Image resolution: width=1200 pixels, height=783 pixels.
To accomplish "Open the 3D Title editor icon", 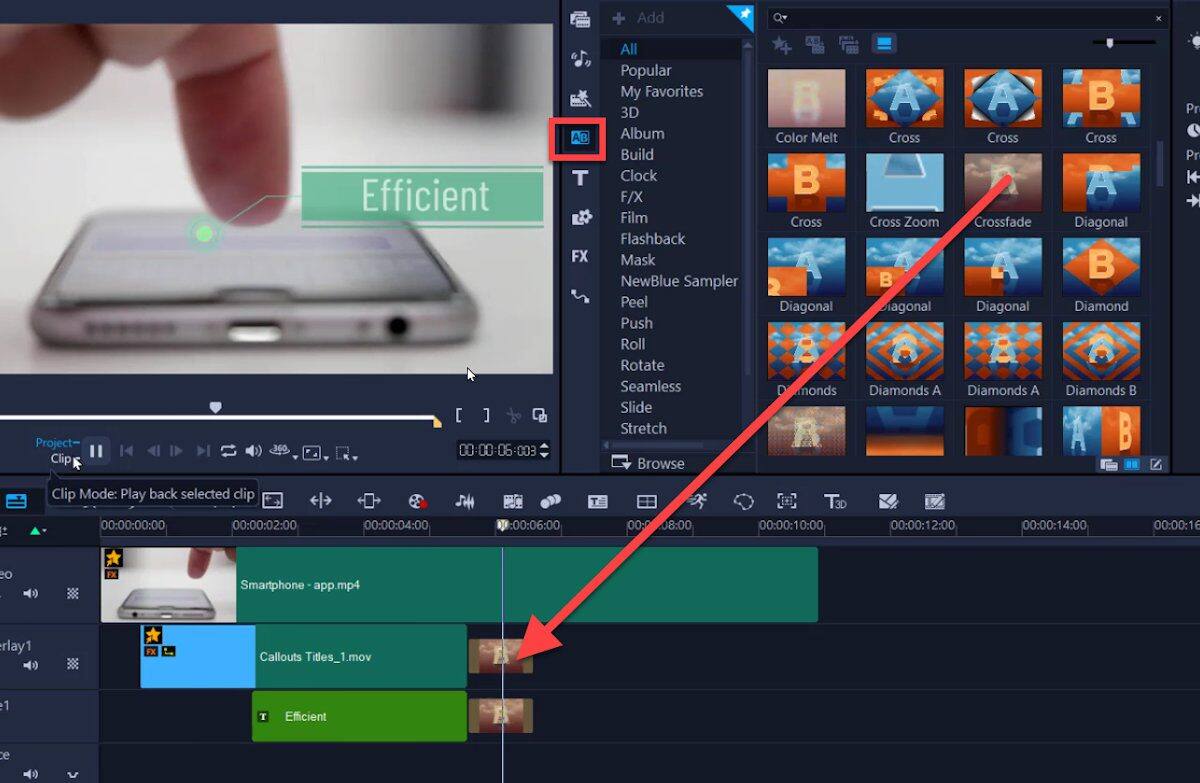I will pyautogui.click(x=836, y=500).
